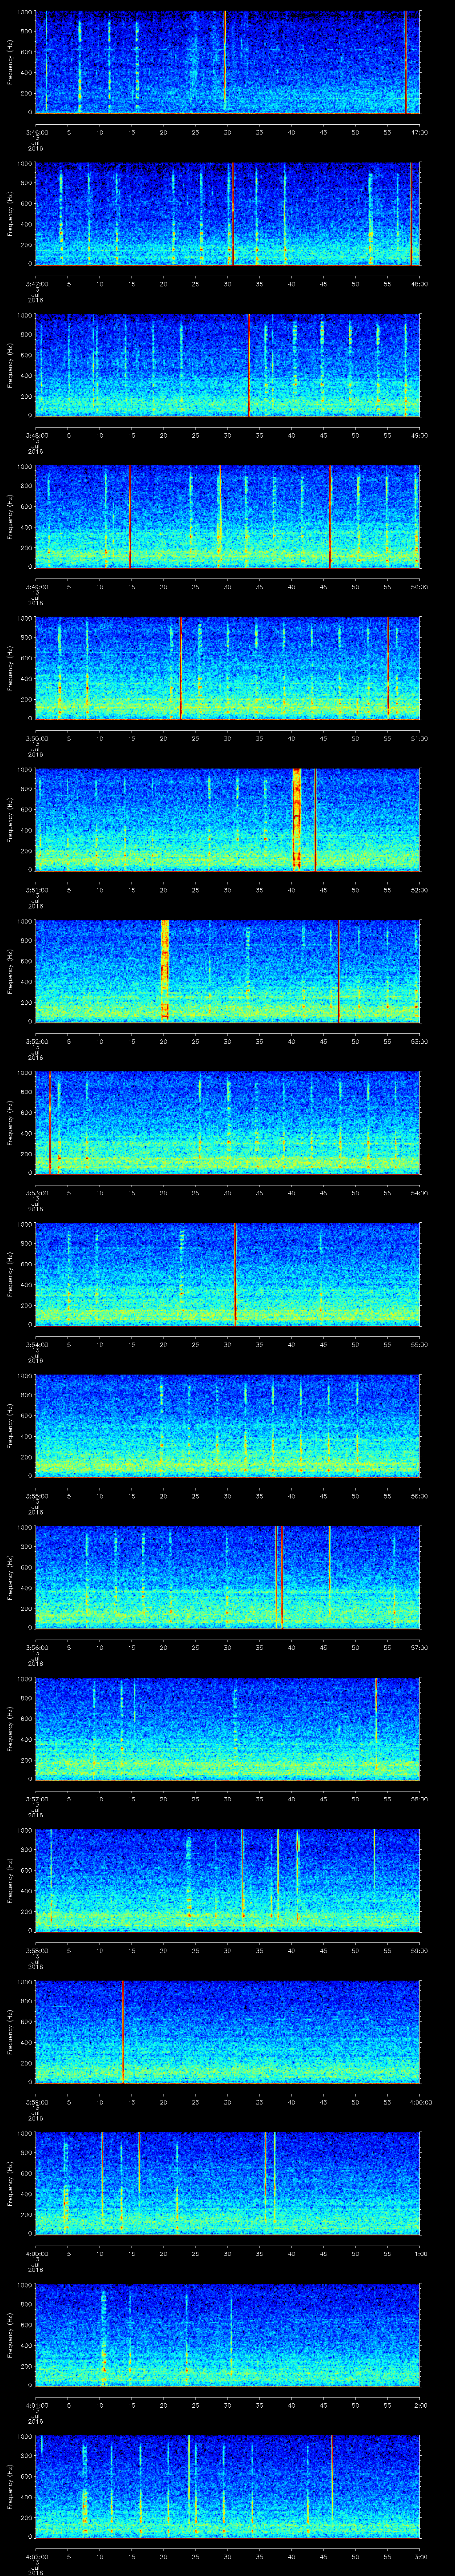Click the final 3:00 end time label

tap(420, 2557)
